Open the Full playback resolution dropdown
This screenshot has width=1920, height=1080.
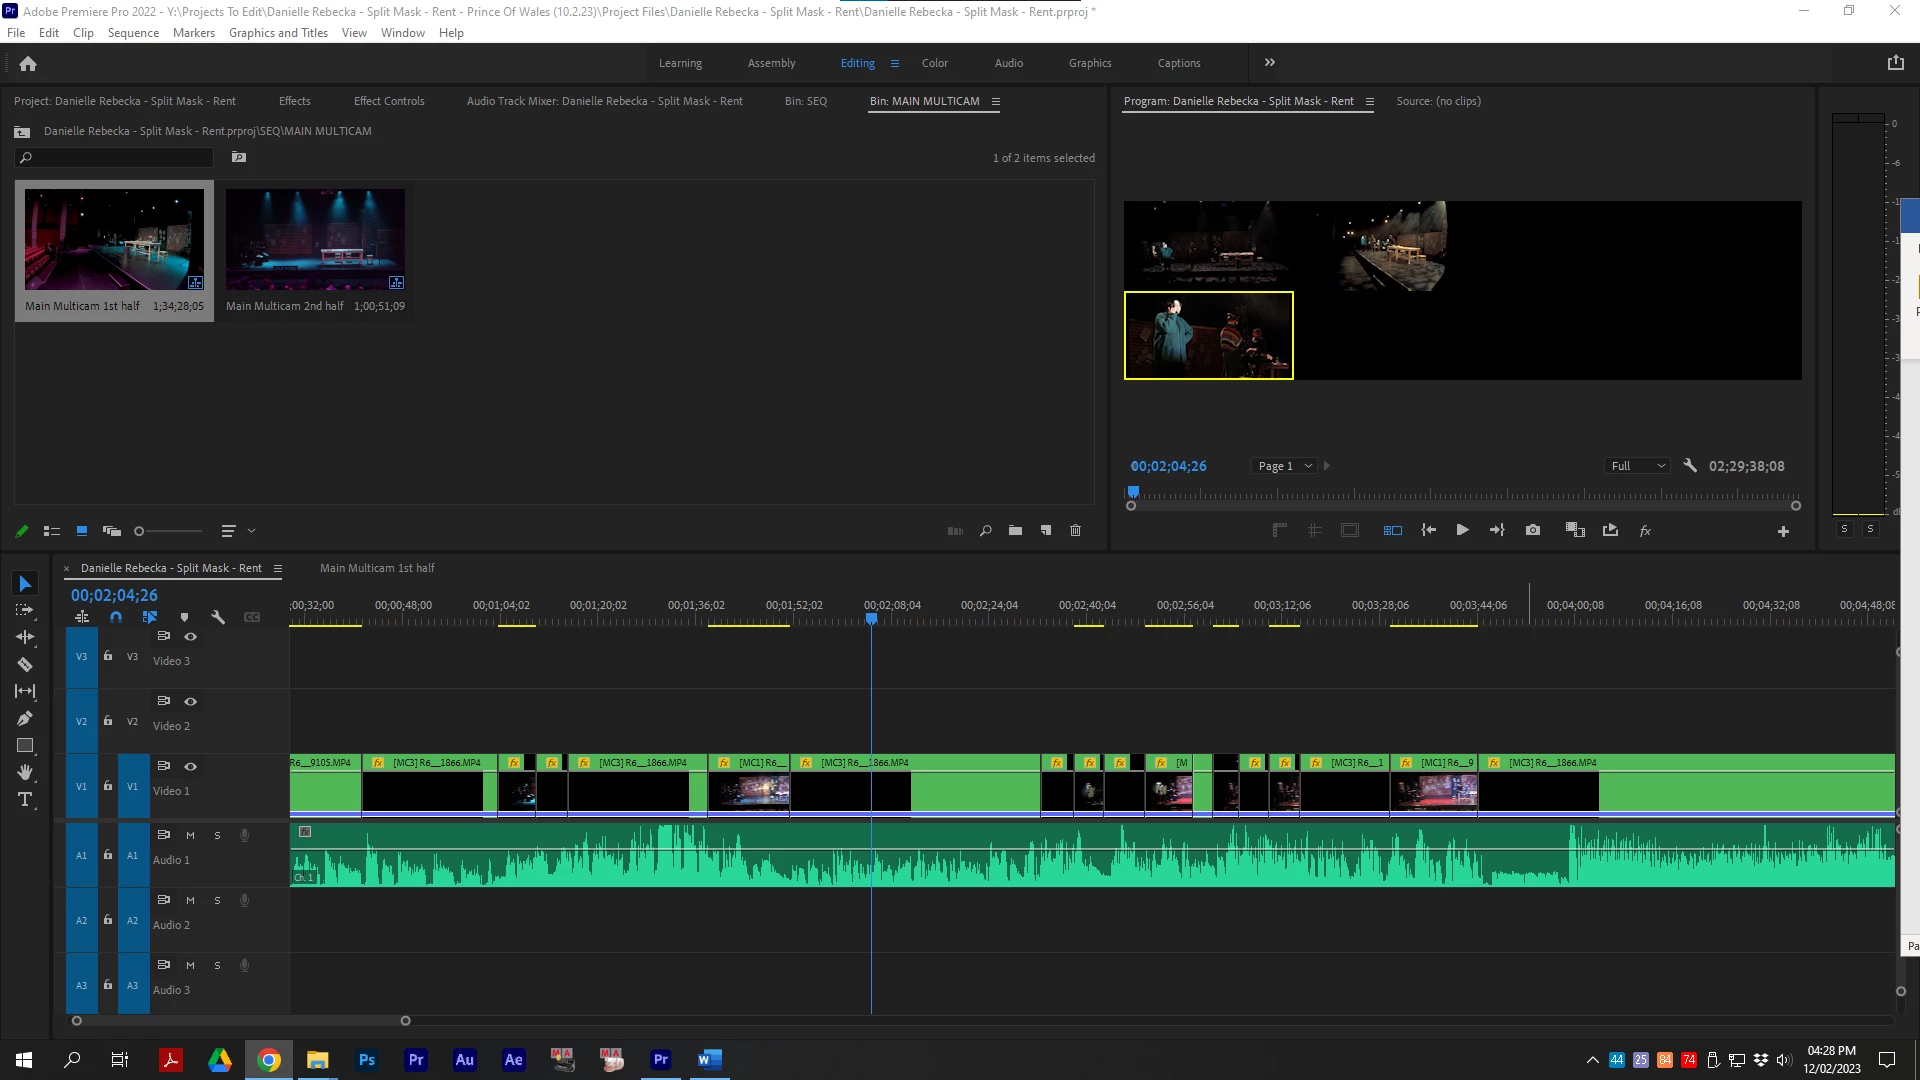pyautogui.click(x=1637, y=466)
